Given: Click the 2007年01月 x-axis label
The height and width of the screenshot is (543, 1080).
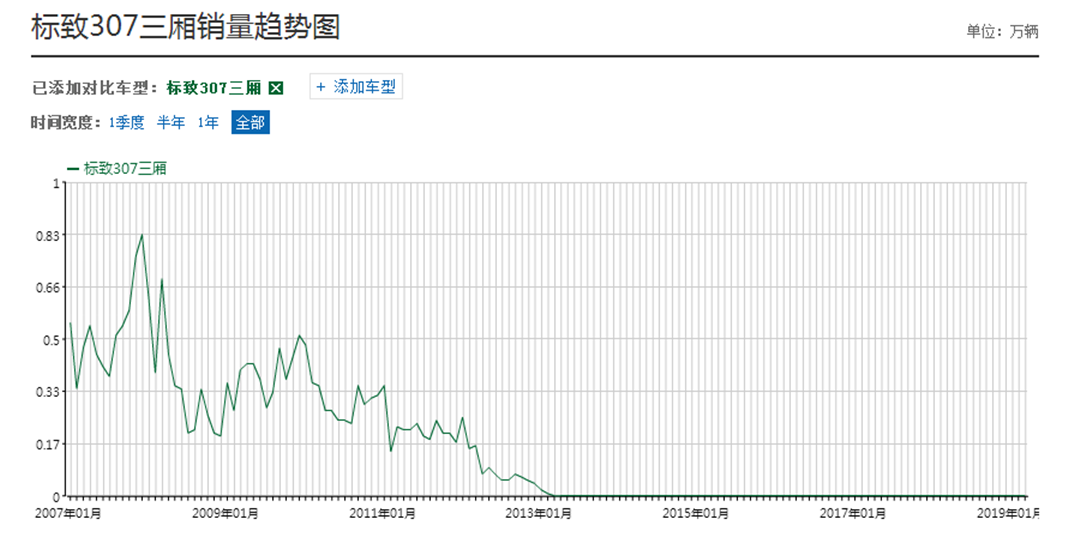Looking at the screenshot, I should coord(70,513).
